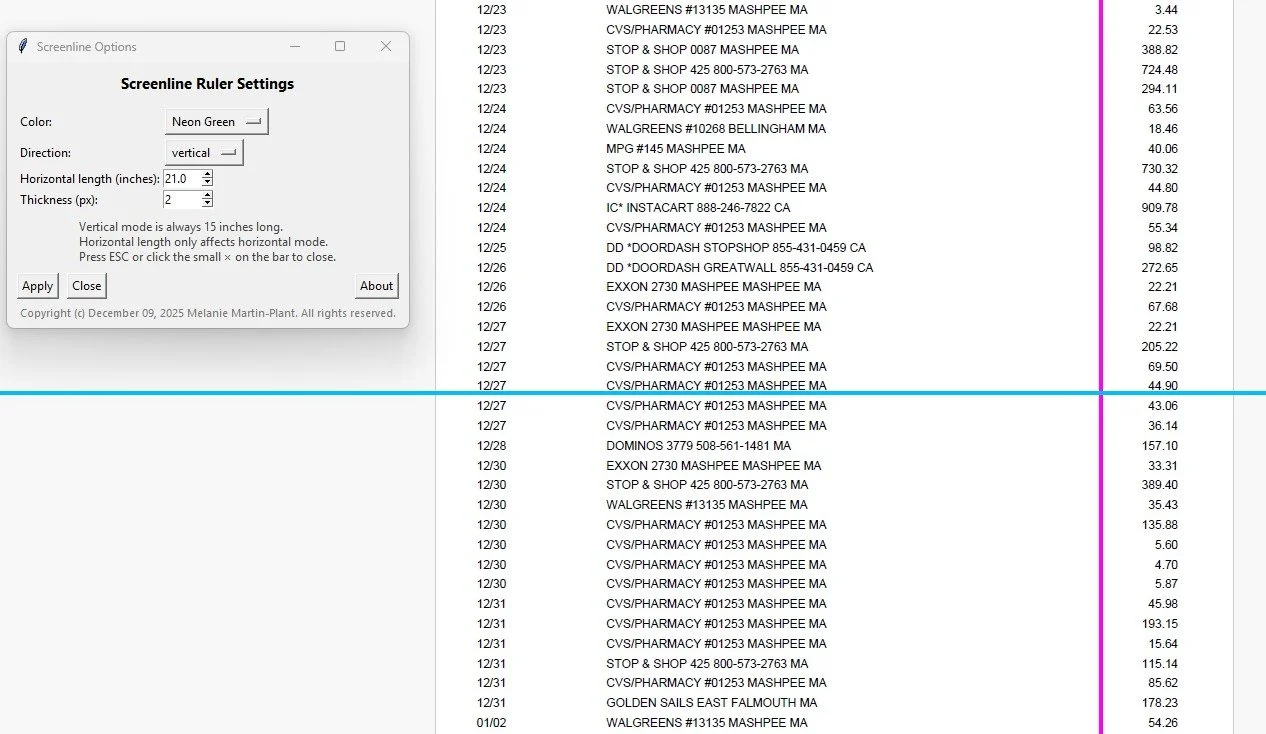Click the amount 157.10
The width and height of the screenshot is (1266, 734).
pyautogui.click(x=1159, y=445)
